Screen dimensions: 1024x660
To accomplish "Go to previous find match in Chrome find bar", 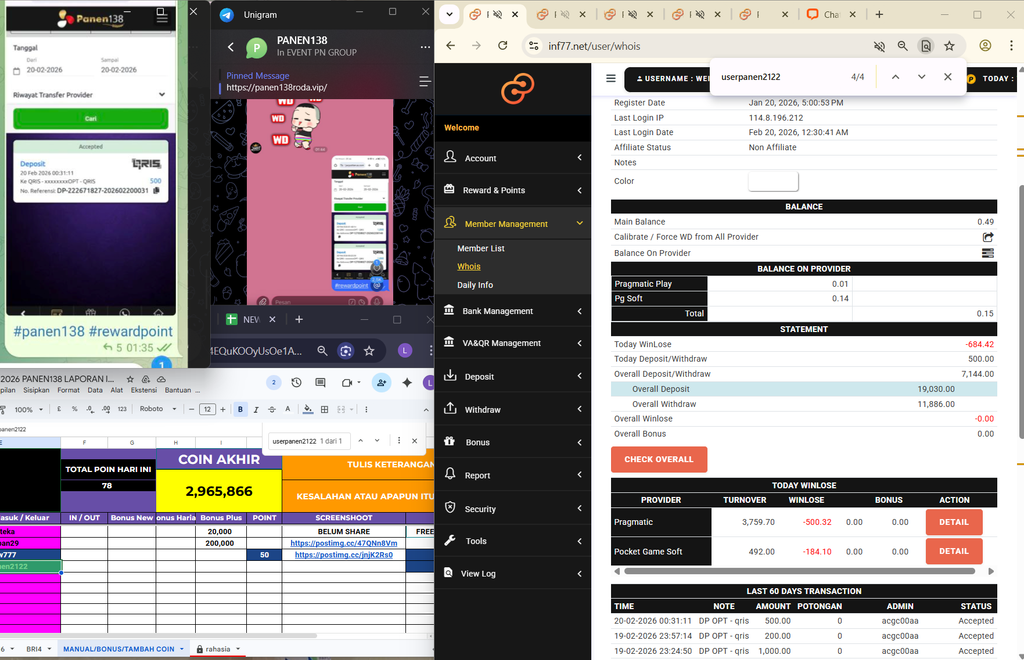I will click(895, 77).
